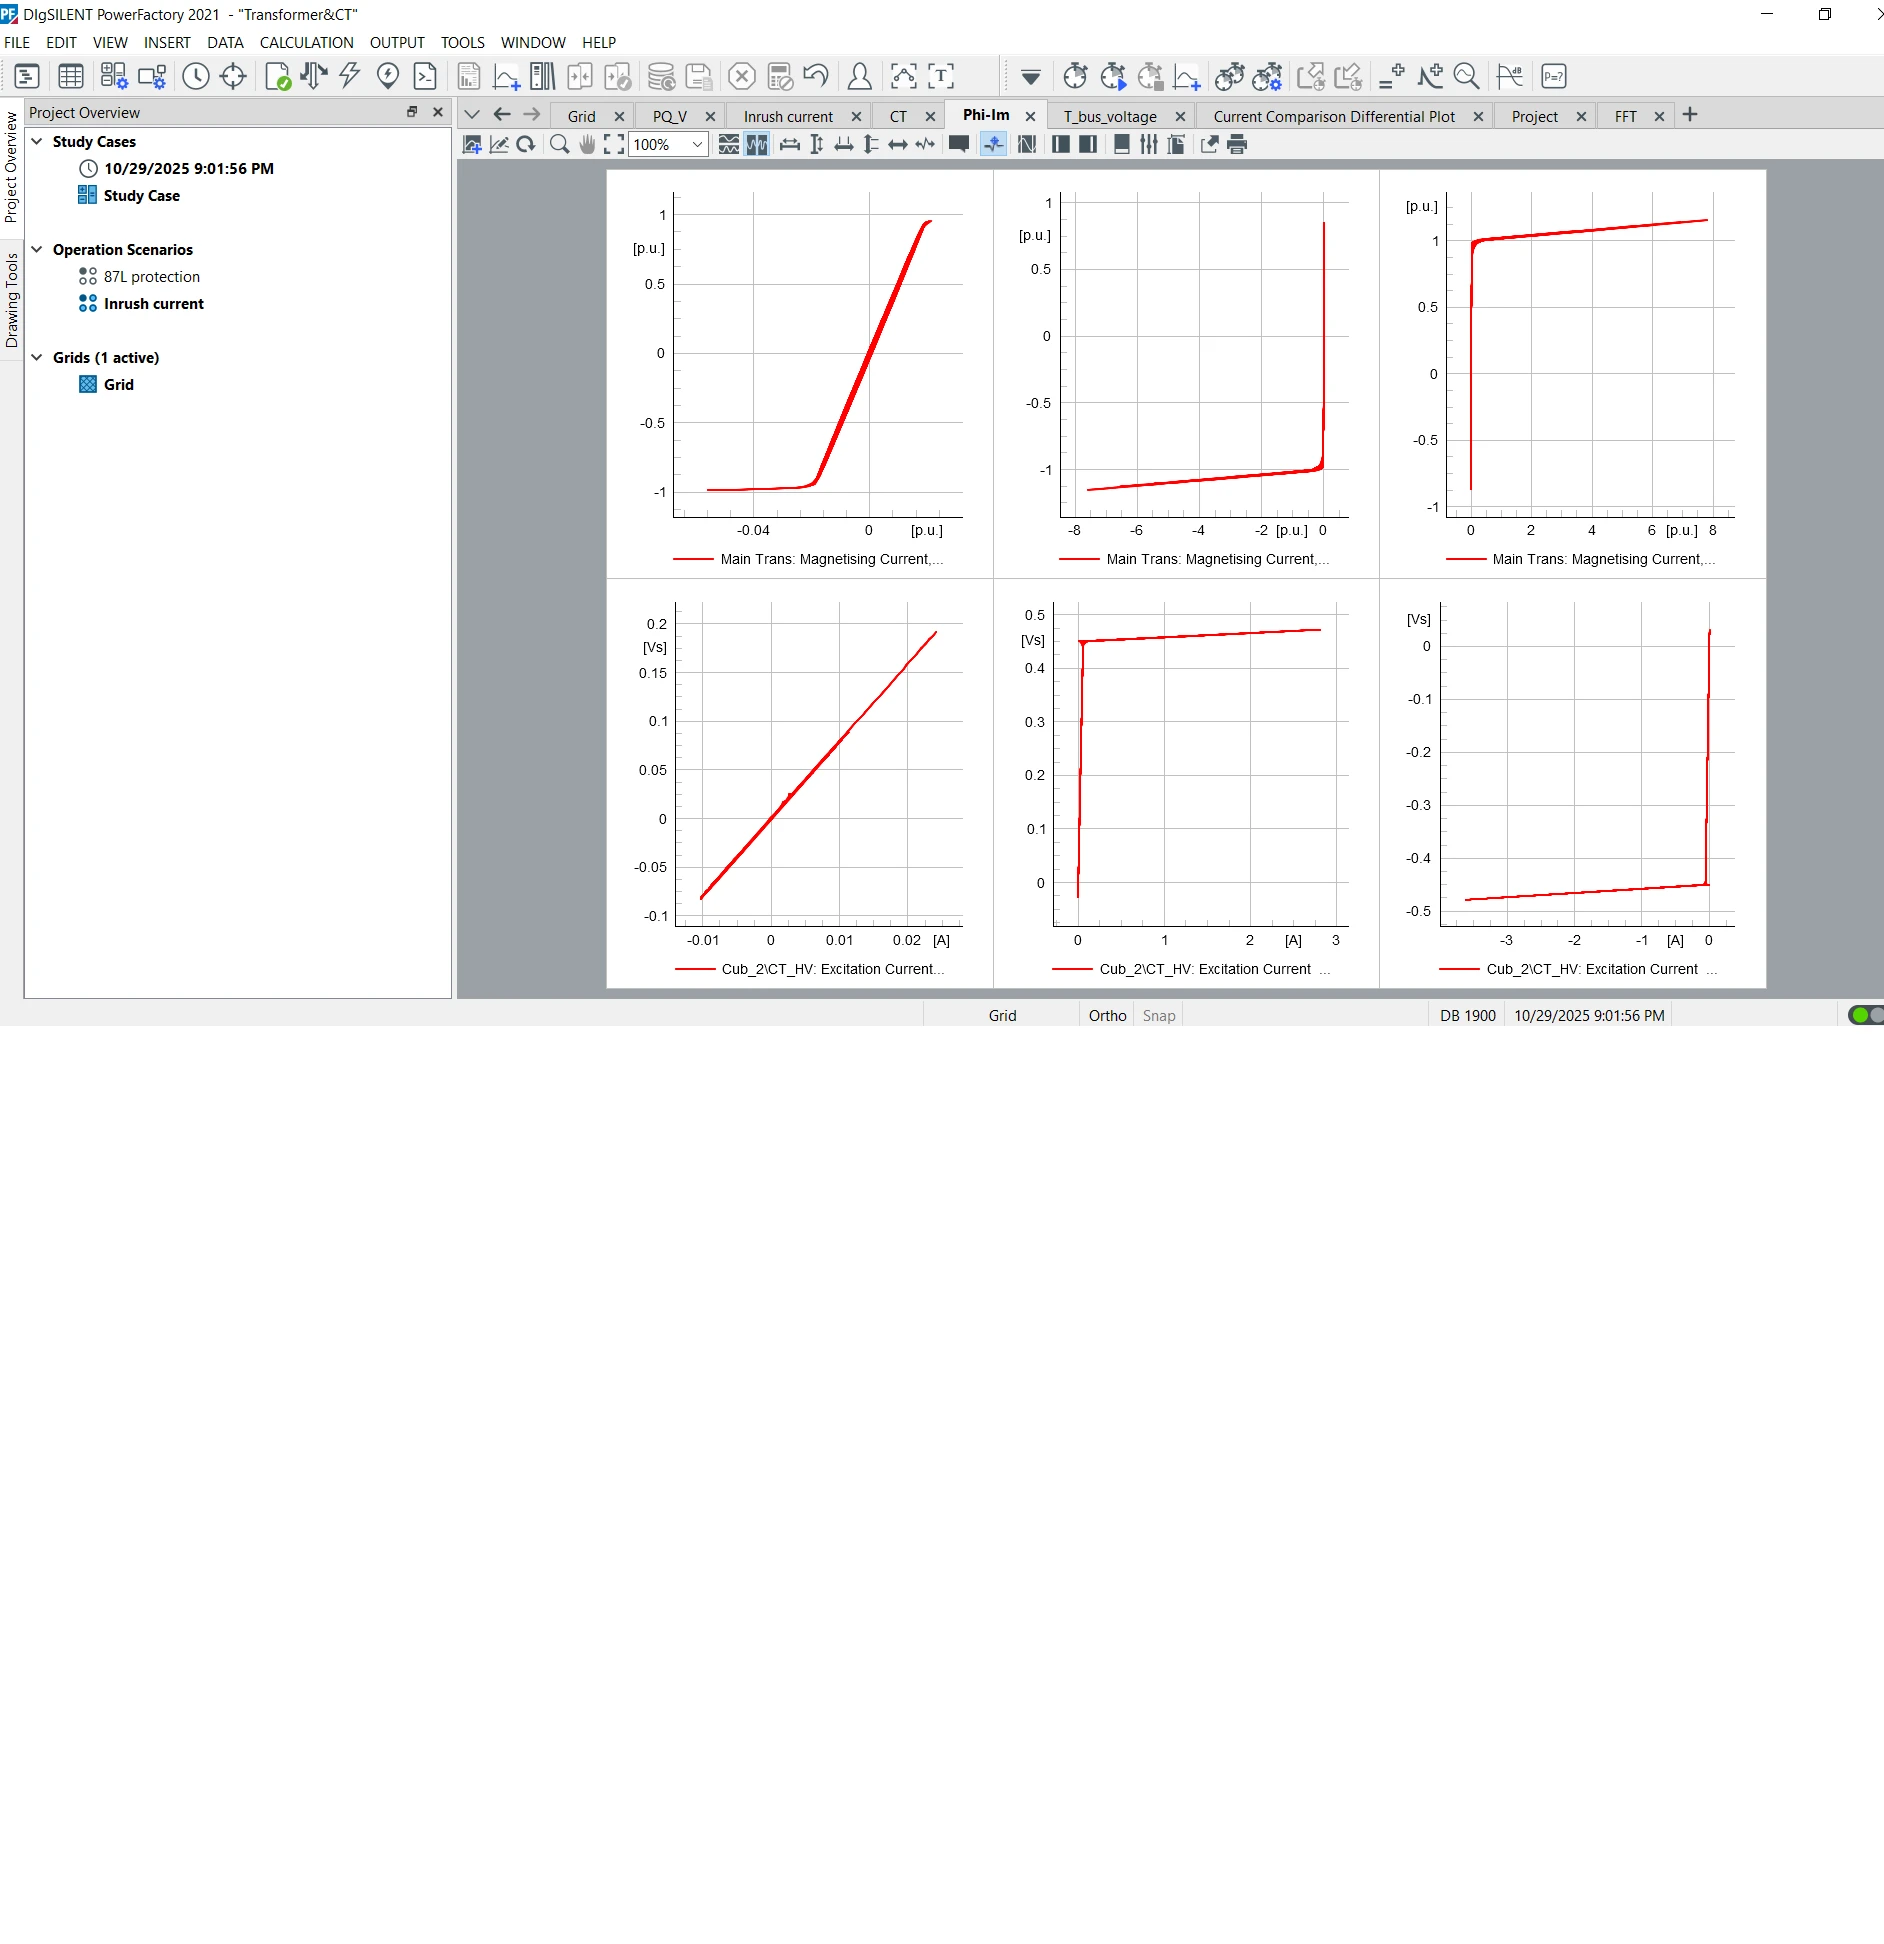The image size is (1884, 1944).
Task: Click the magnifier zoom tool in plot toolbar
Action: coord(560,145)
